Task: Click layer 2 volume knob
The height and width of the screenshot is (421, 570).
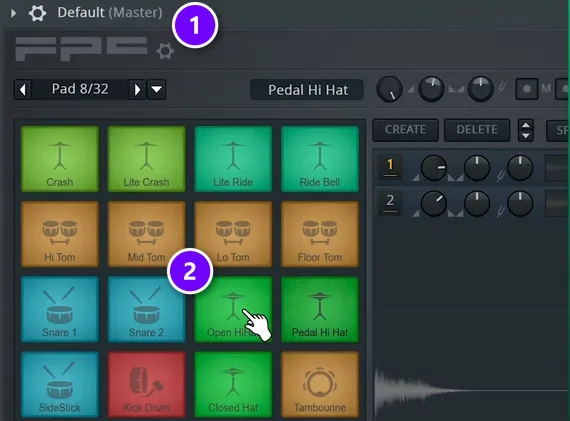Action: (x=434, y=204)
